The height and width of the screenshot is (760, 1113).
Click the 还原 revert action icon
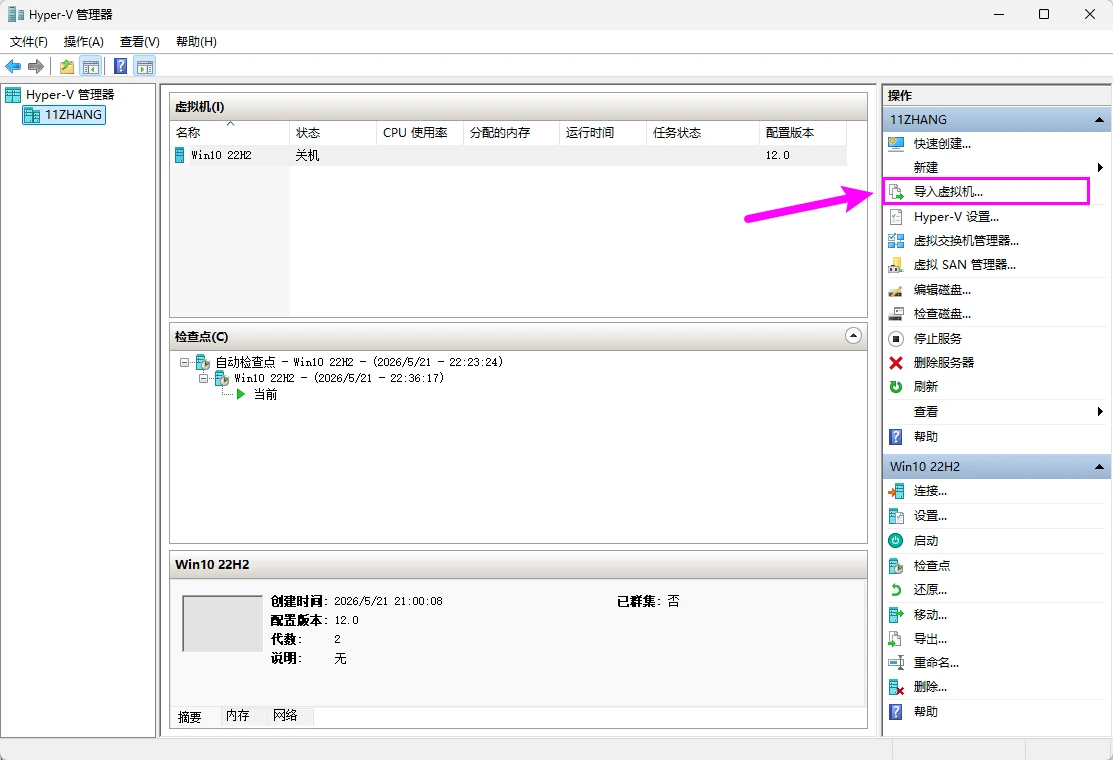pyautogui.click(x=896, y=590)
